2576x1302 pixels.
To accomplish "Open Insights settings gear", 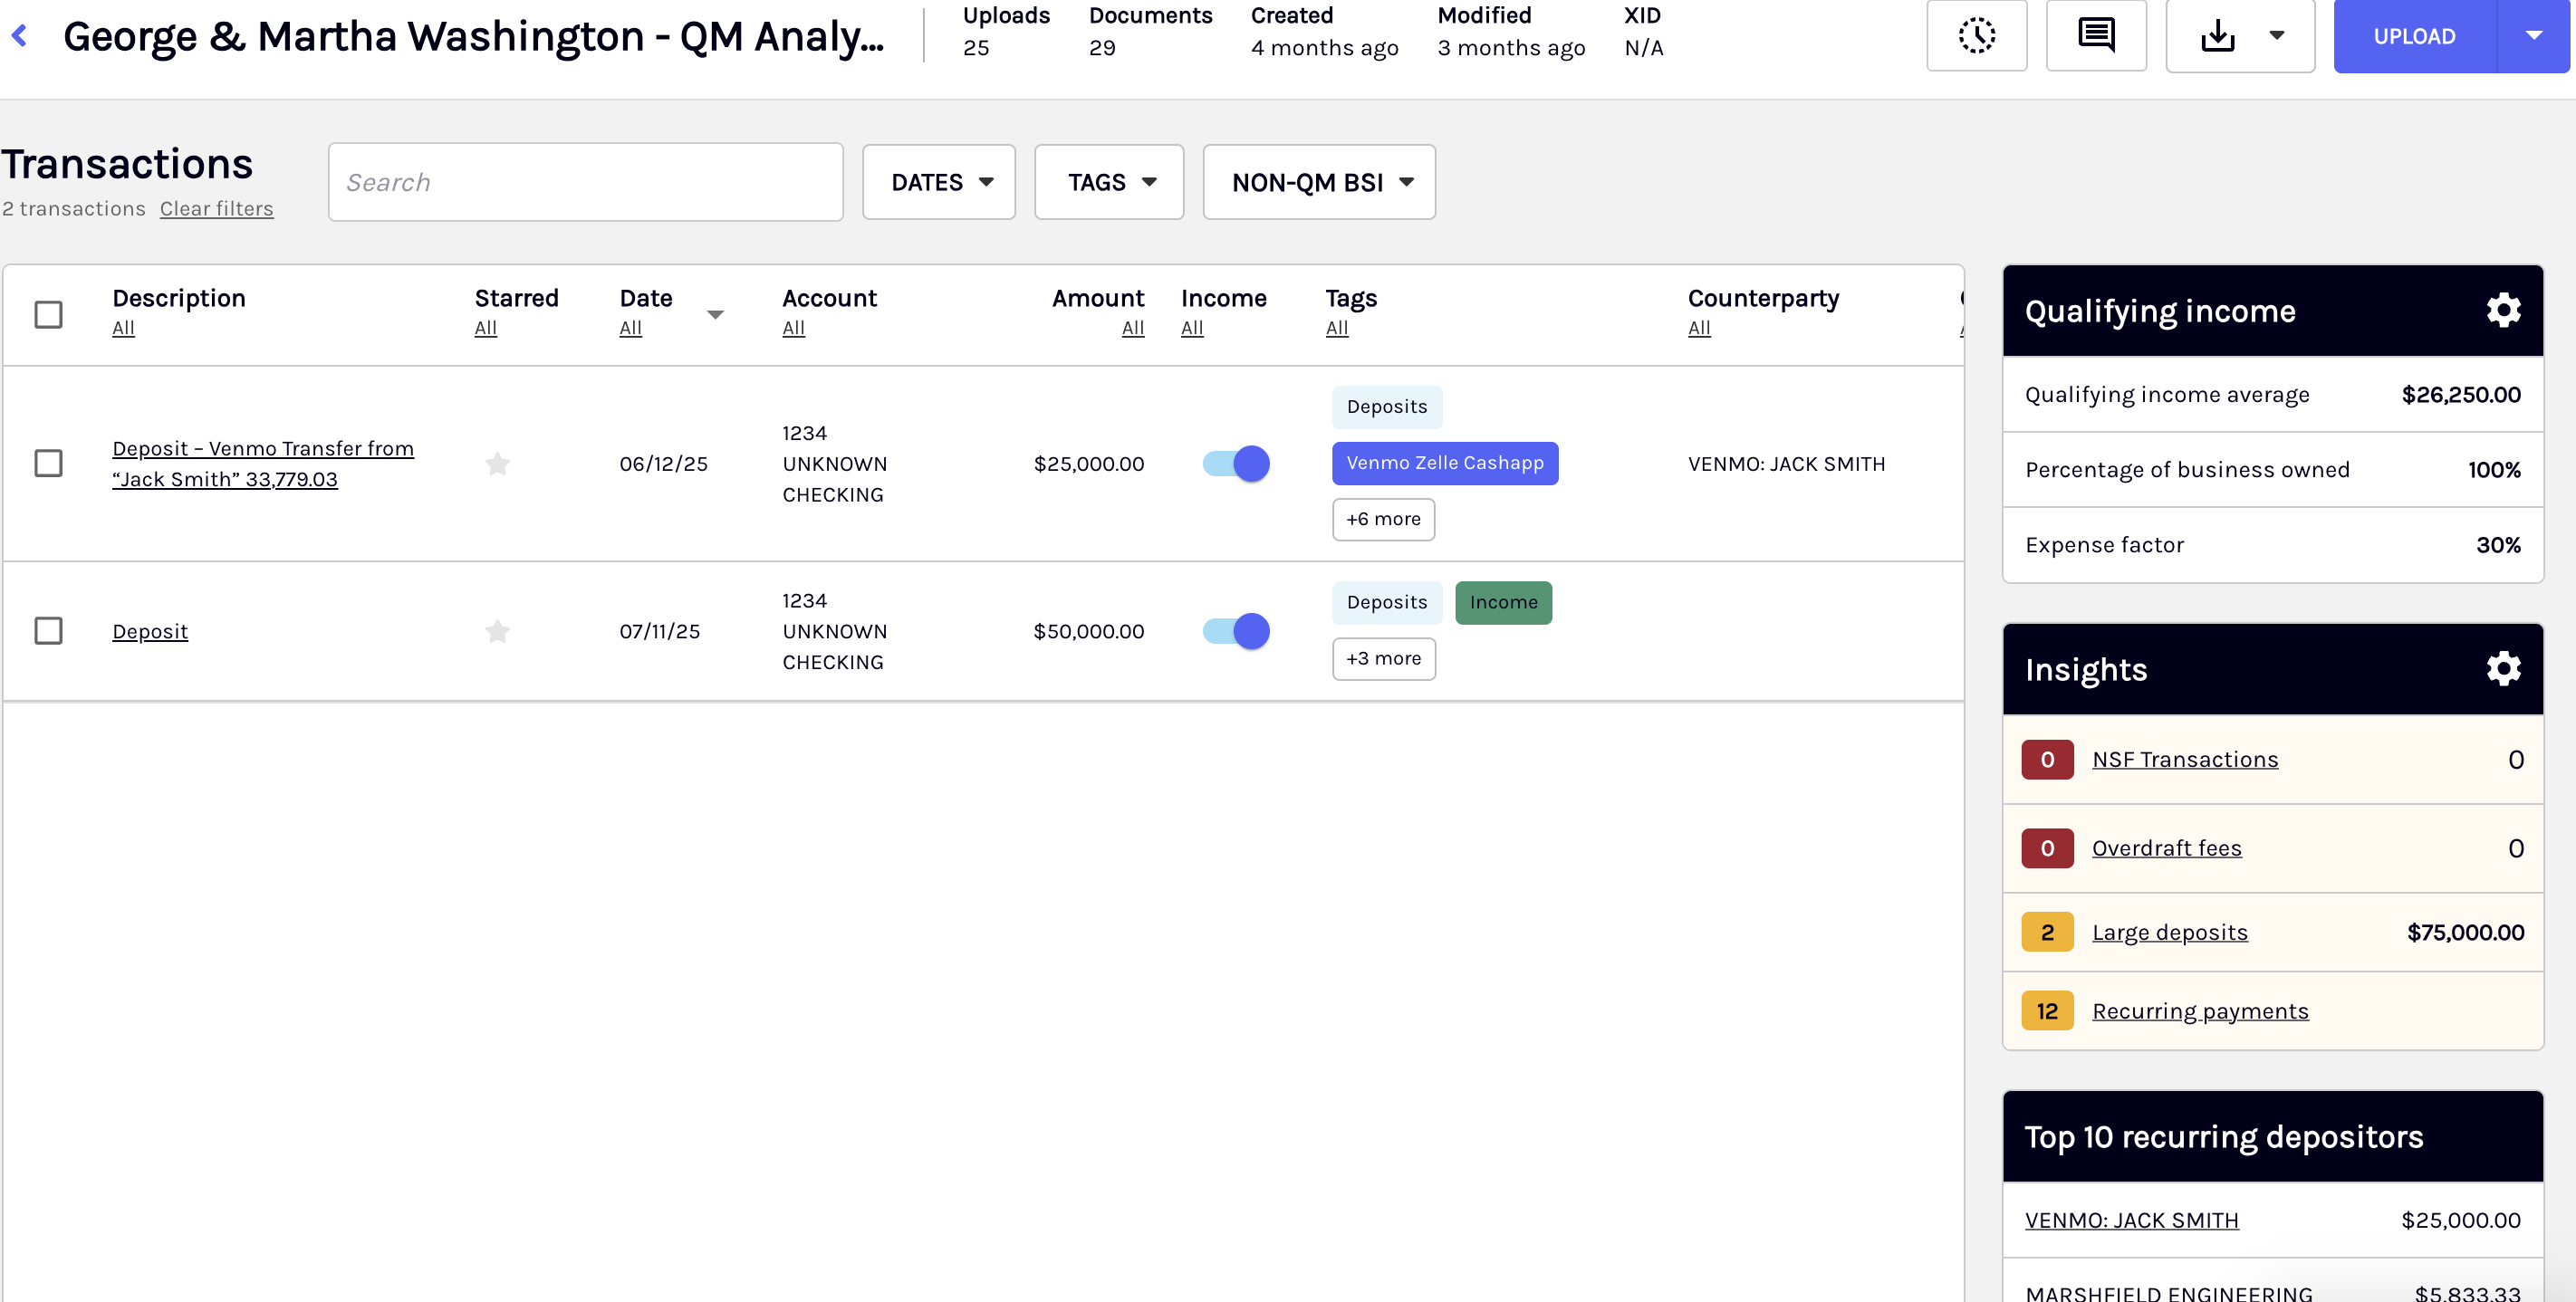I will [2503, 669].
